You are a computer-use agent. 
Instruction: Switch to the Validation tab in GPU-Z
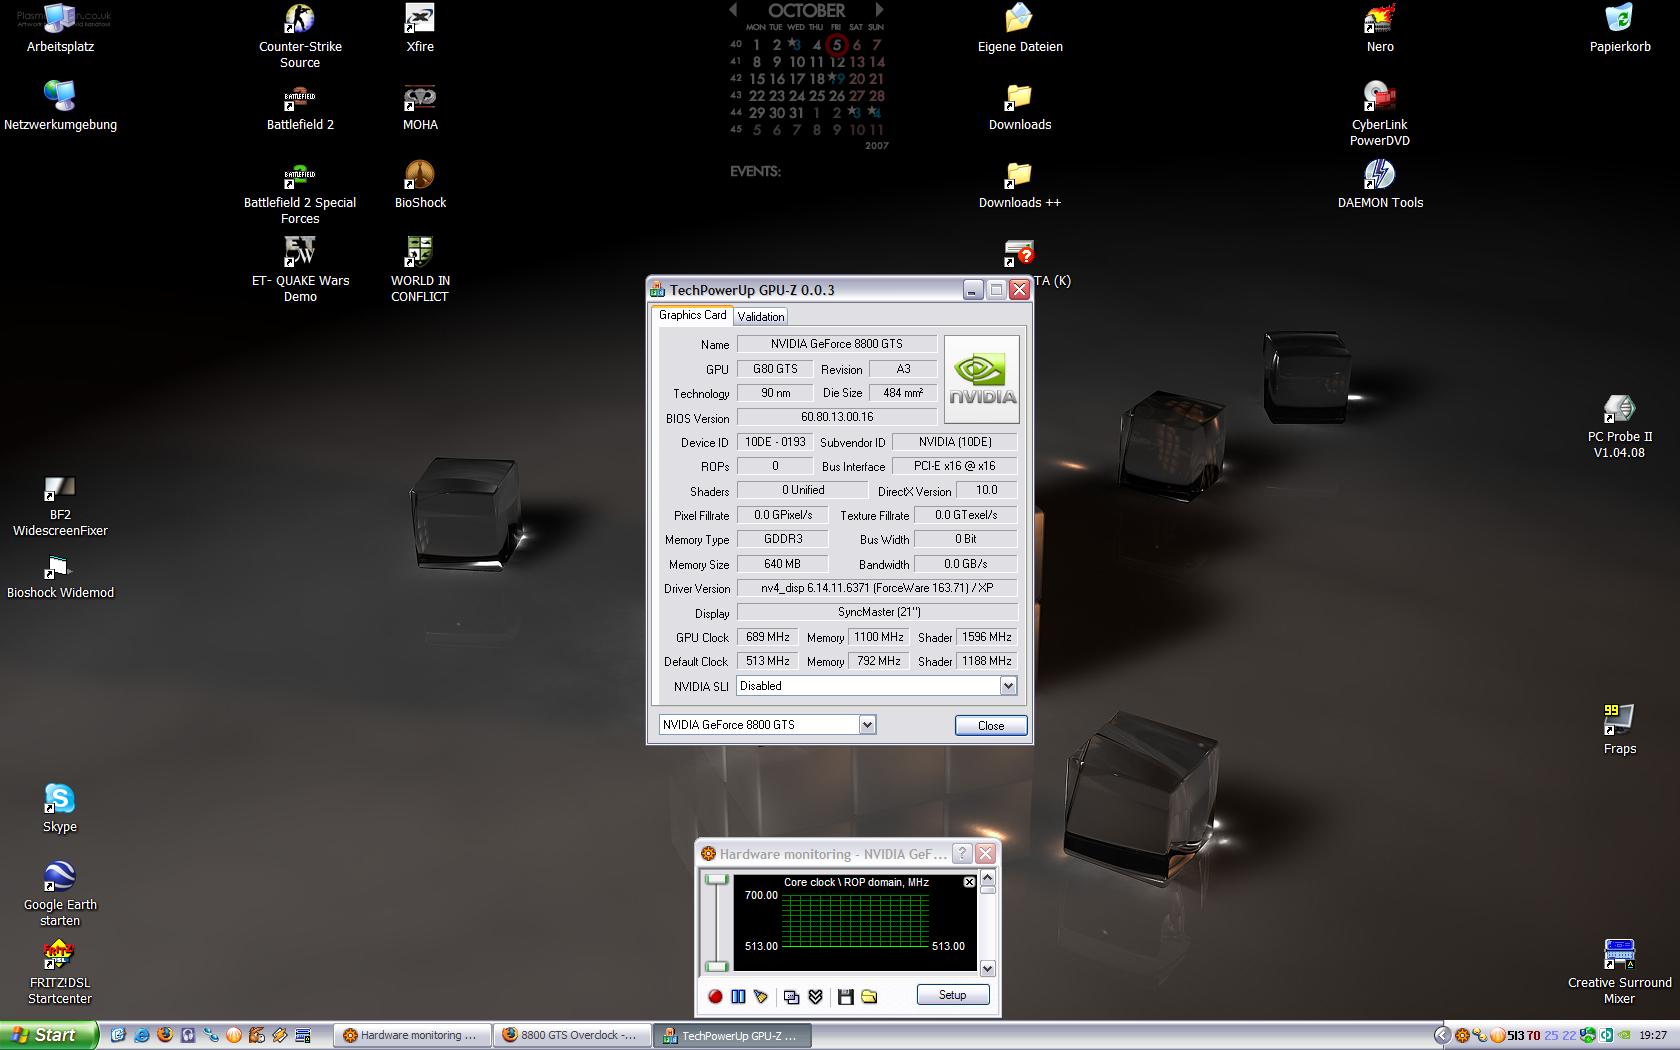click(x=761, y=317)
